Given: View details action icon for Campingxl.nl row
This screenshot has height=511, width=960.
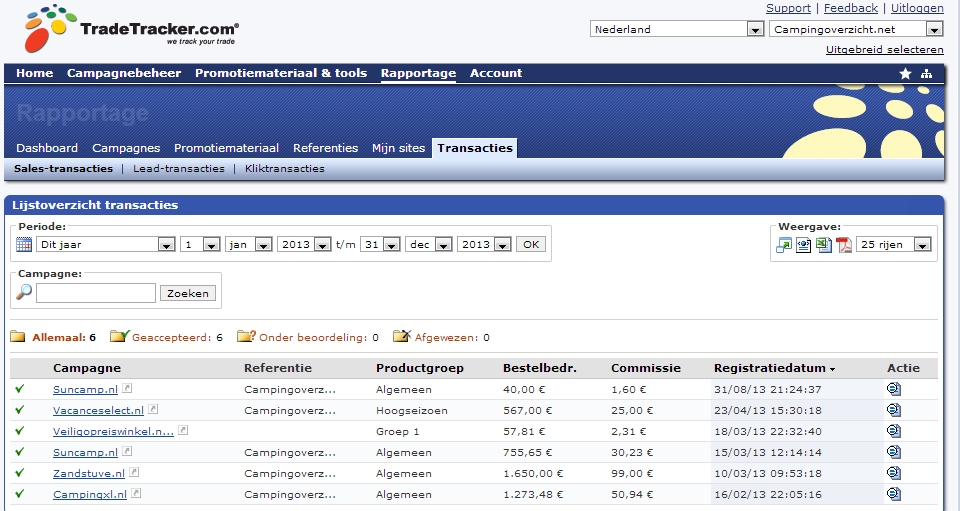Looking at the screenshot, I should pos(894,494).
